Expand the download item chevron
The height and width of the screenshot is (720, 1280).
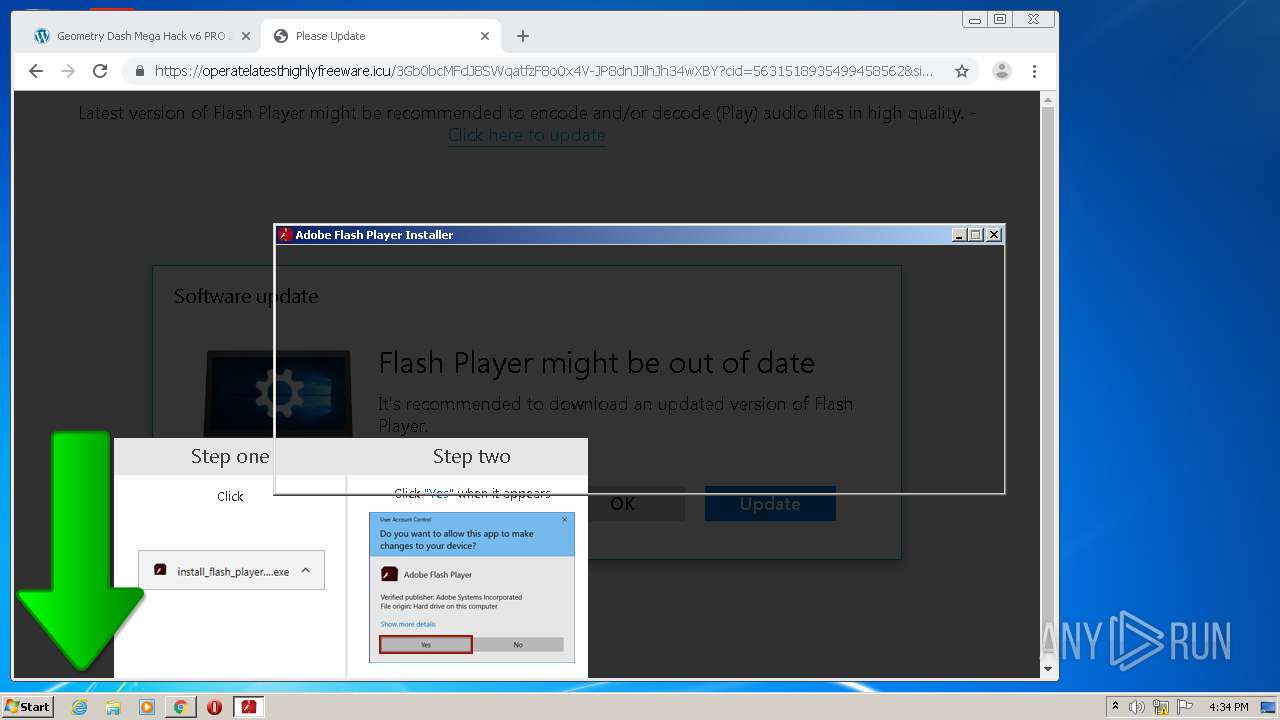pos(305,571)
